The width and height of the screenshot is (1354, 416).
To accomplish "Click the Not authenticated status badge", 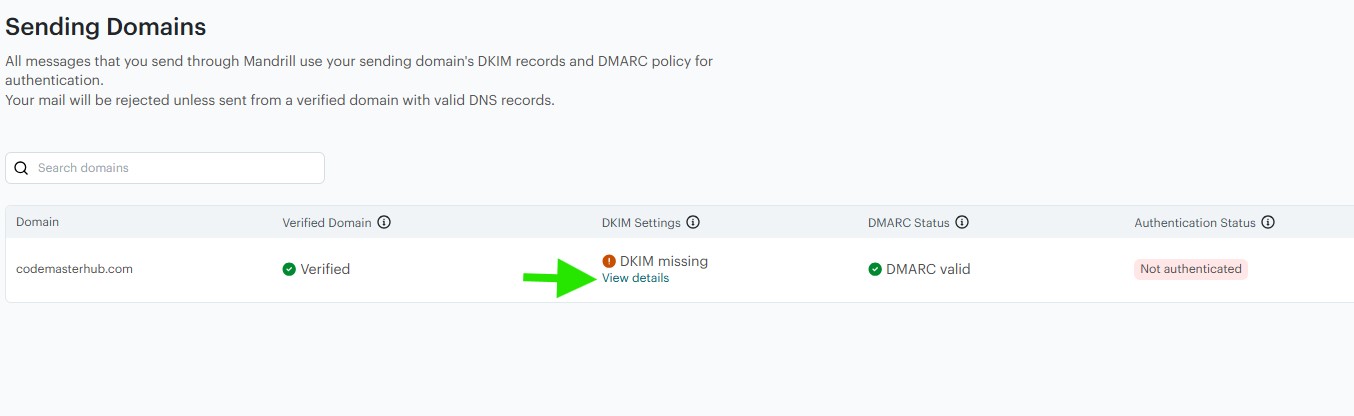I will point(1190,269).
